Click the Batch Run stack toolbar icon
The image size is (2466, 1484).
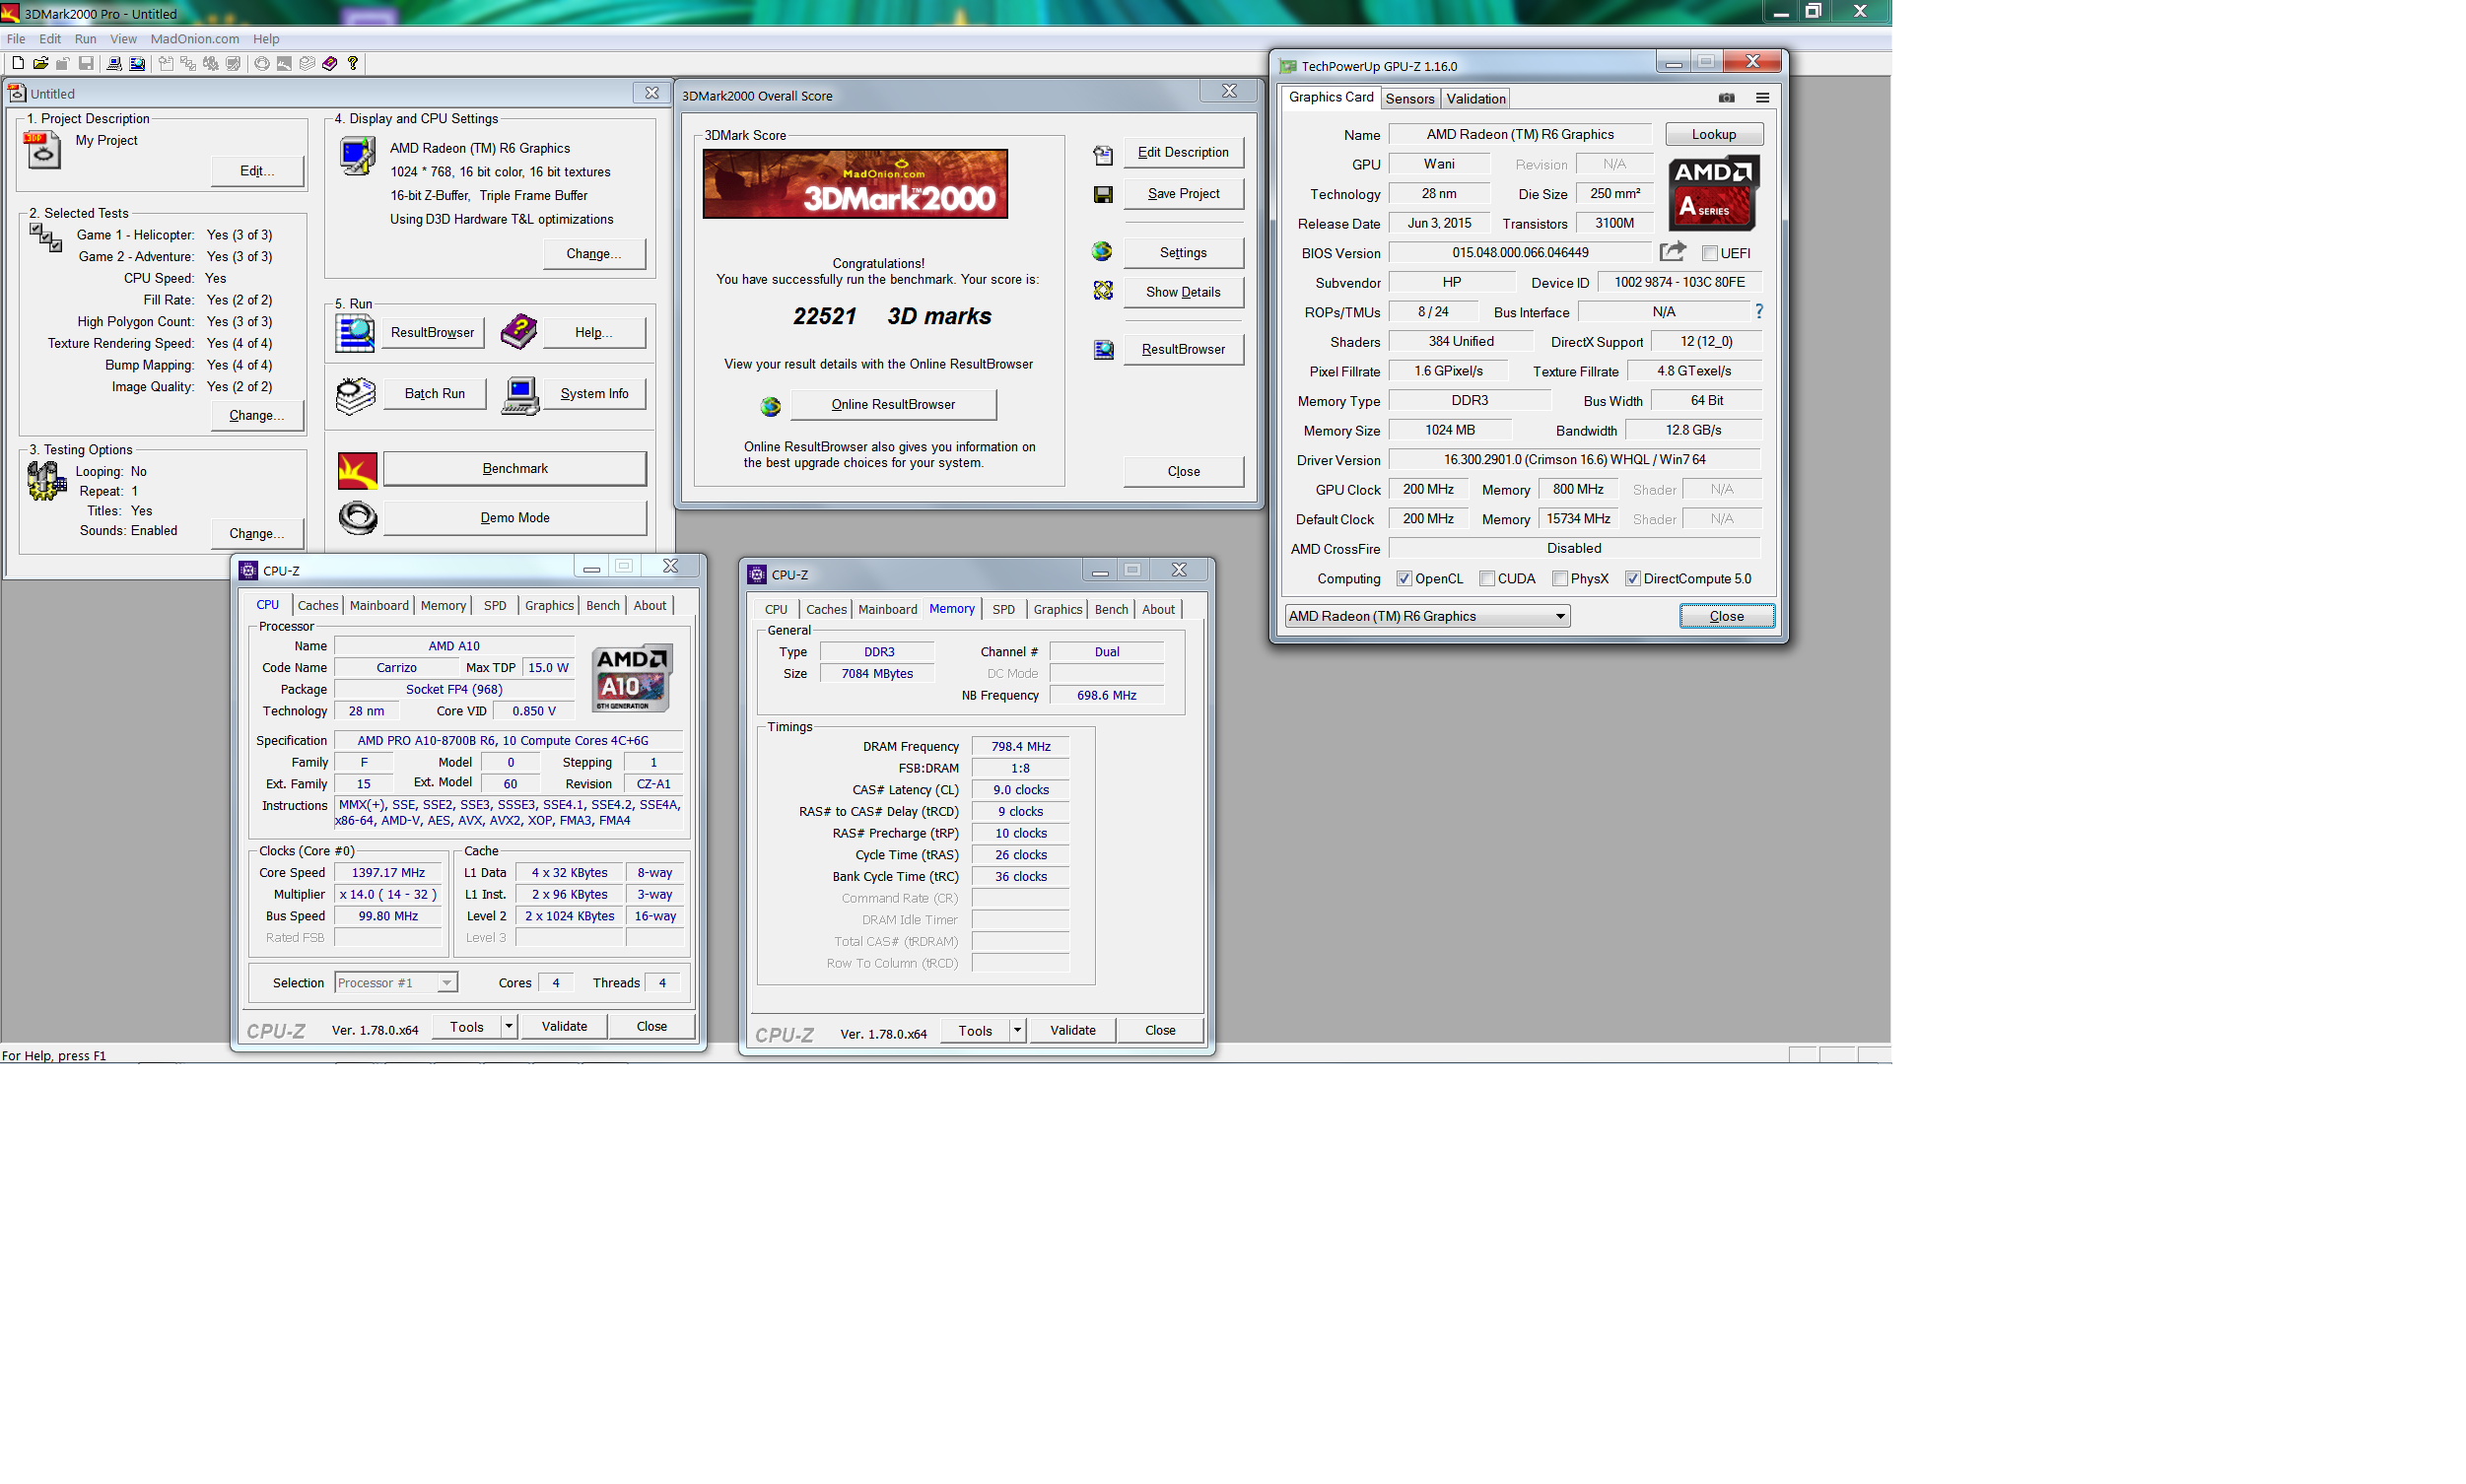(x=307, y=64)
